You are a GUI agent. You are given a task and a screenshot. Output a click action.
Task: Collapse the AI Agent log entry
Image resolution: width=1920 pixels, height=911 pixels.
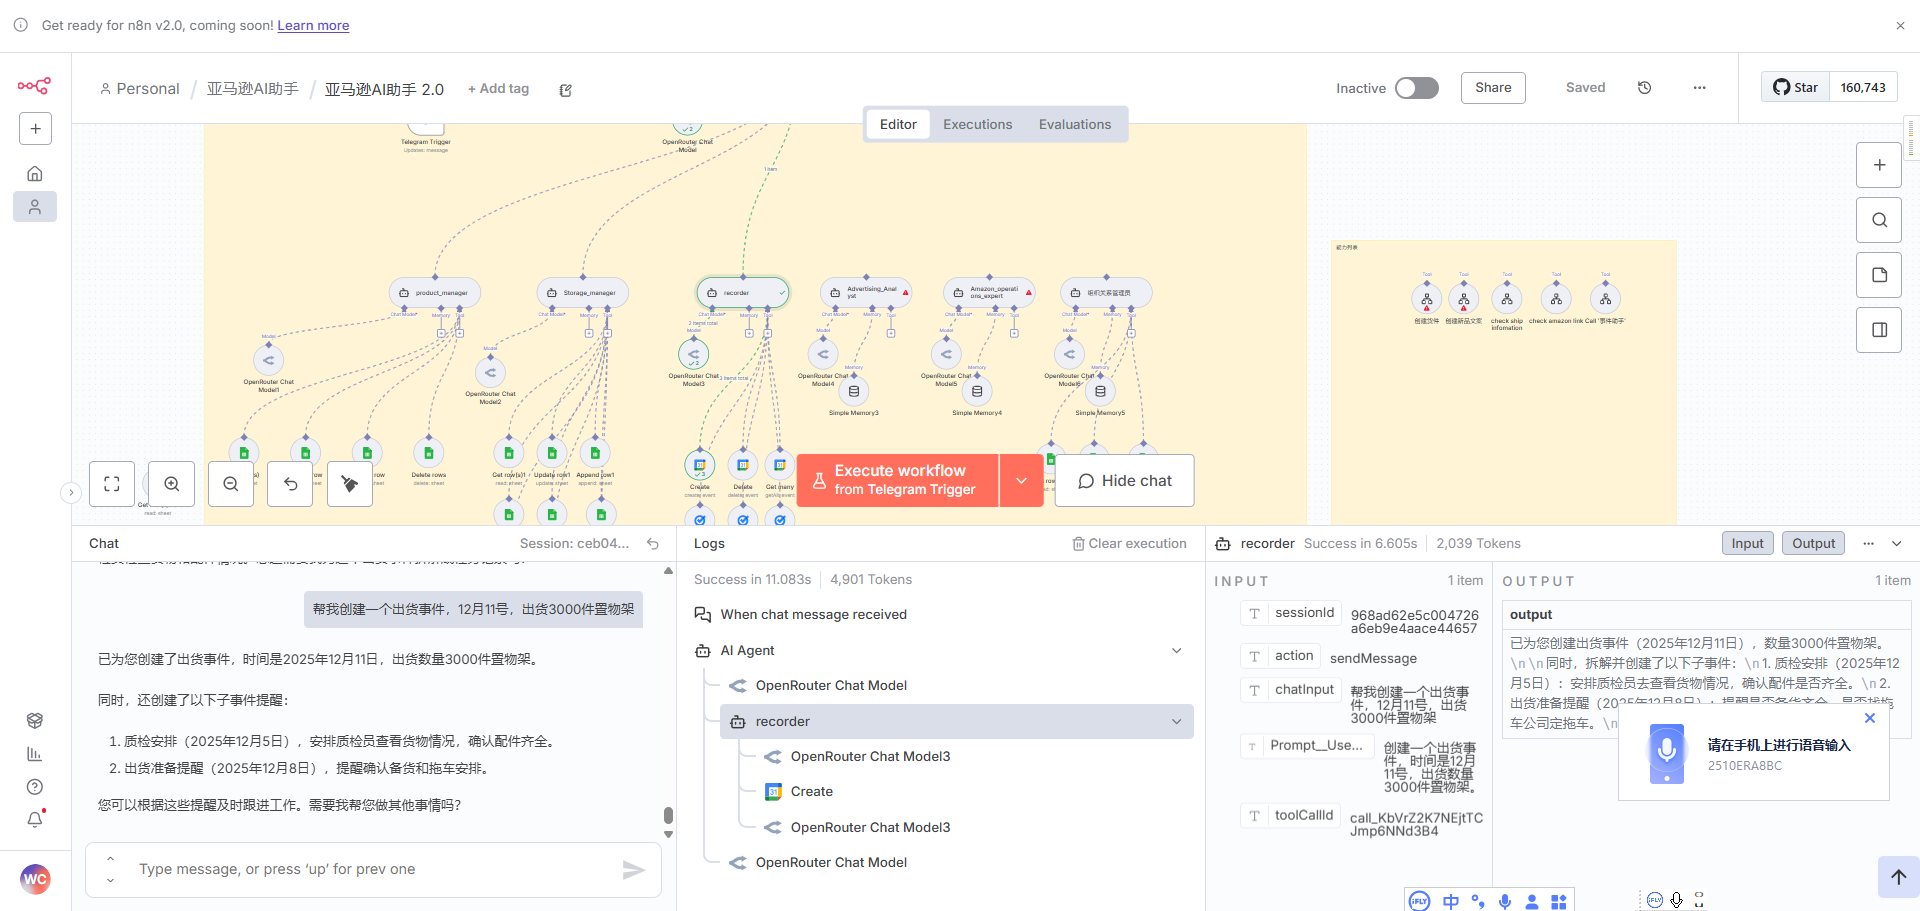pyautogui.click(x=1176, y=651)
